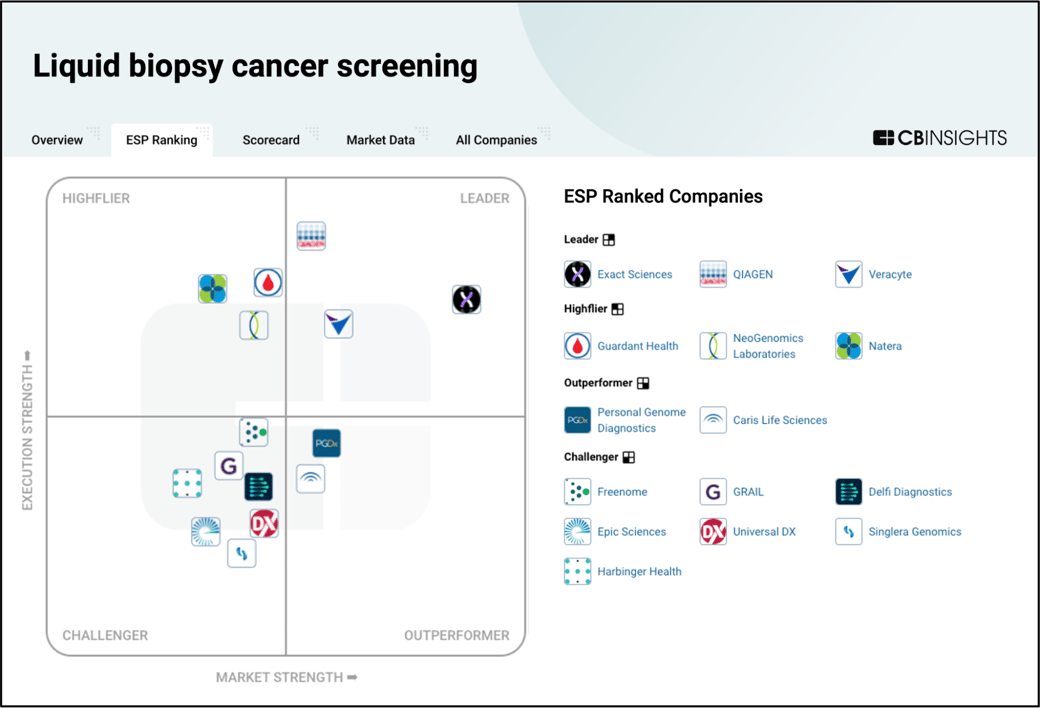Click the Epic Sciences logo on the chart

tap(206, 531)
